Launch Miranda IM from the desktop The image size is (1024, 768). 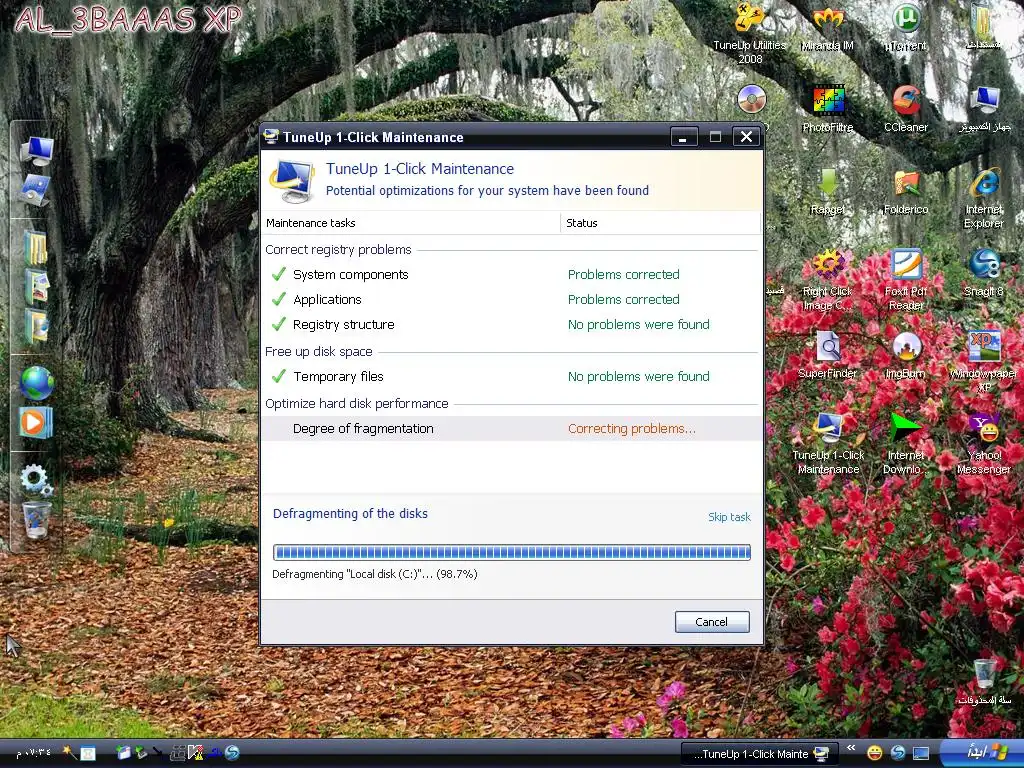(827, 29)
